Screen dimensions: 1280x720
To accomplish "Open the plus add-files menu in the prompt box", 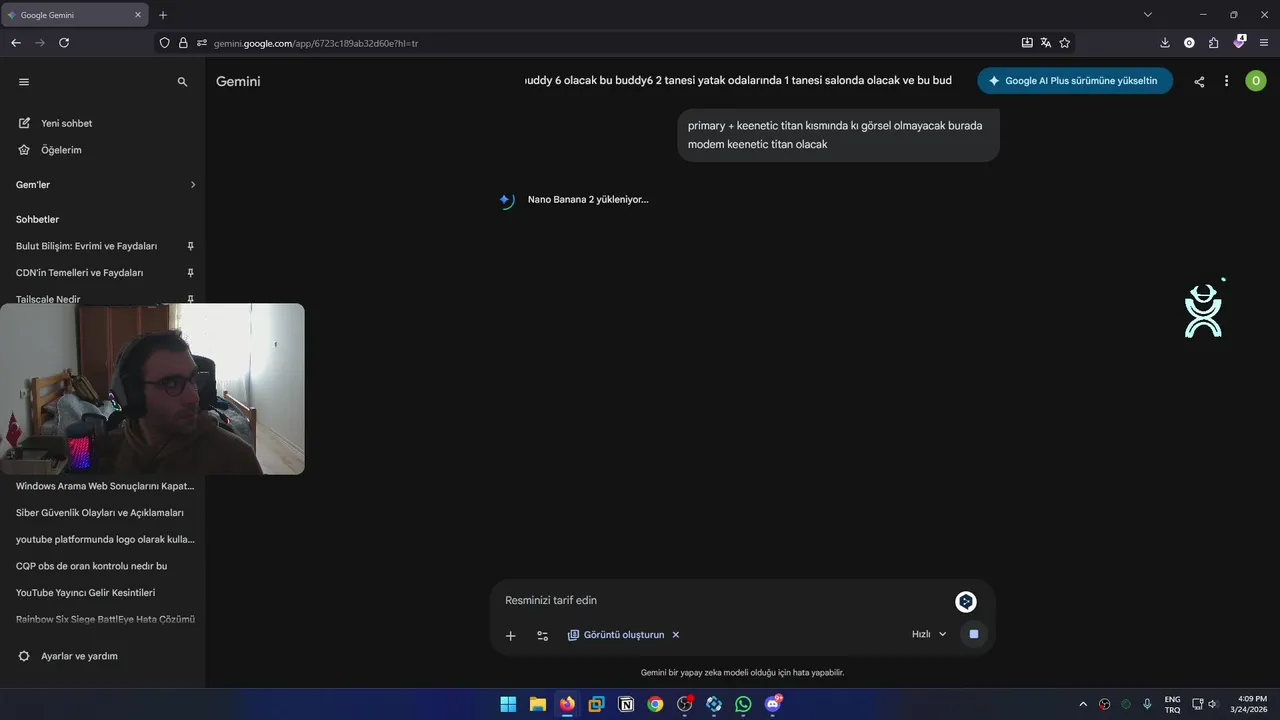I will click(x=510, y=635).
